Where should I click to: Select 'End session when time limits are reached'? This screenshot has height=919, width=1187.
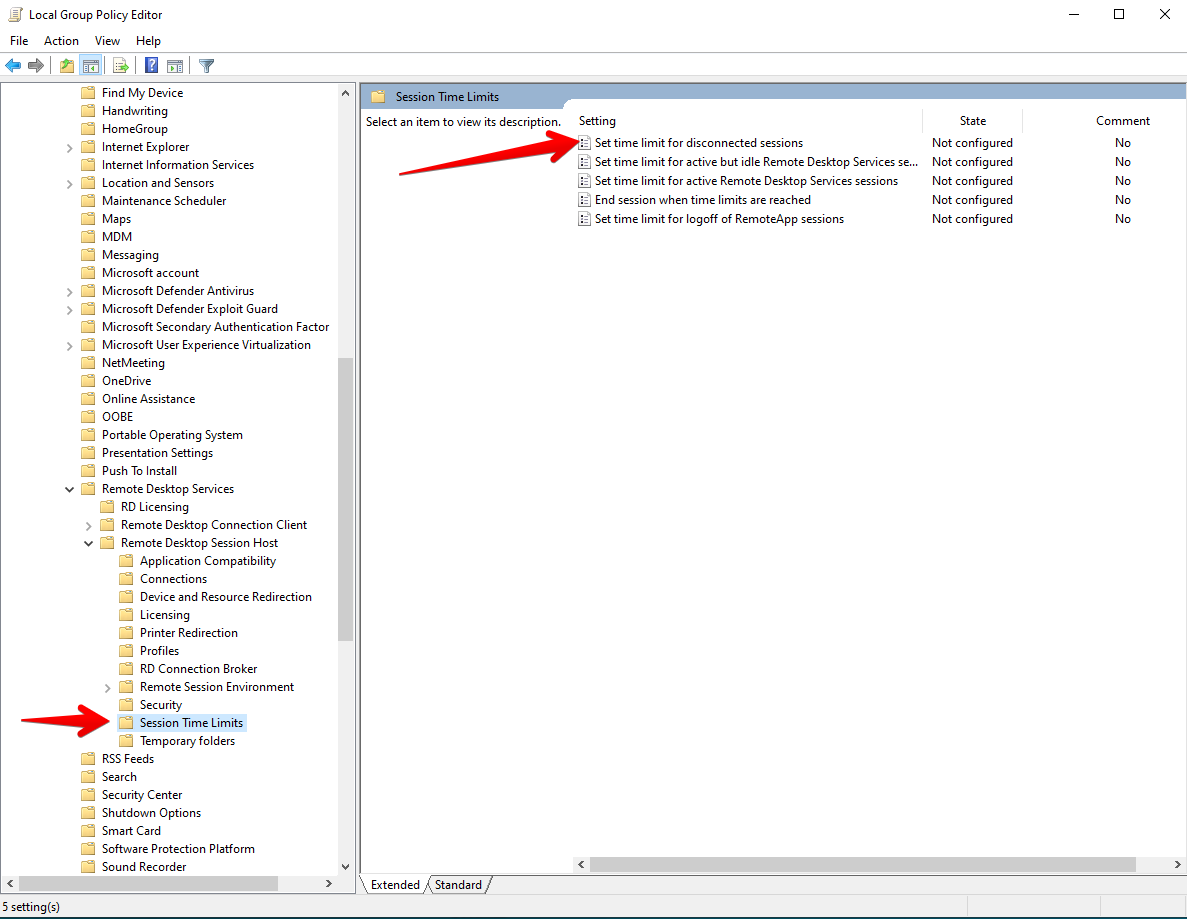pos(702,200)
